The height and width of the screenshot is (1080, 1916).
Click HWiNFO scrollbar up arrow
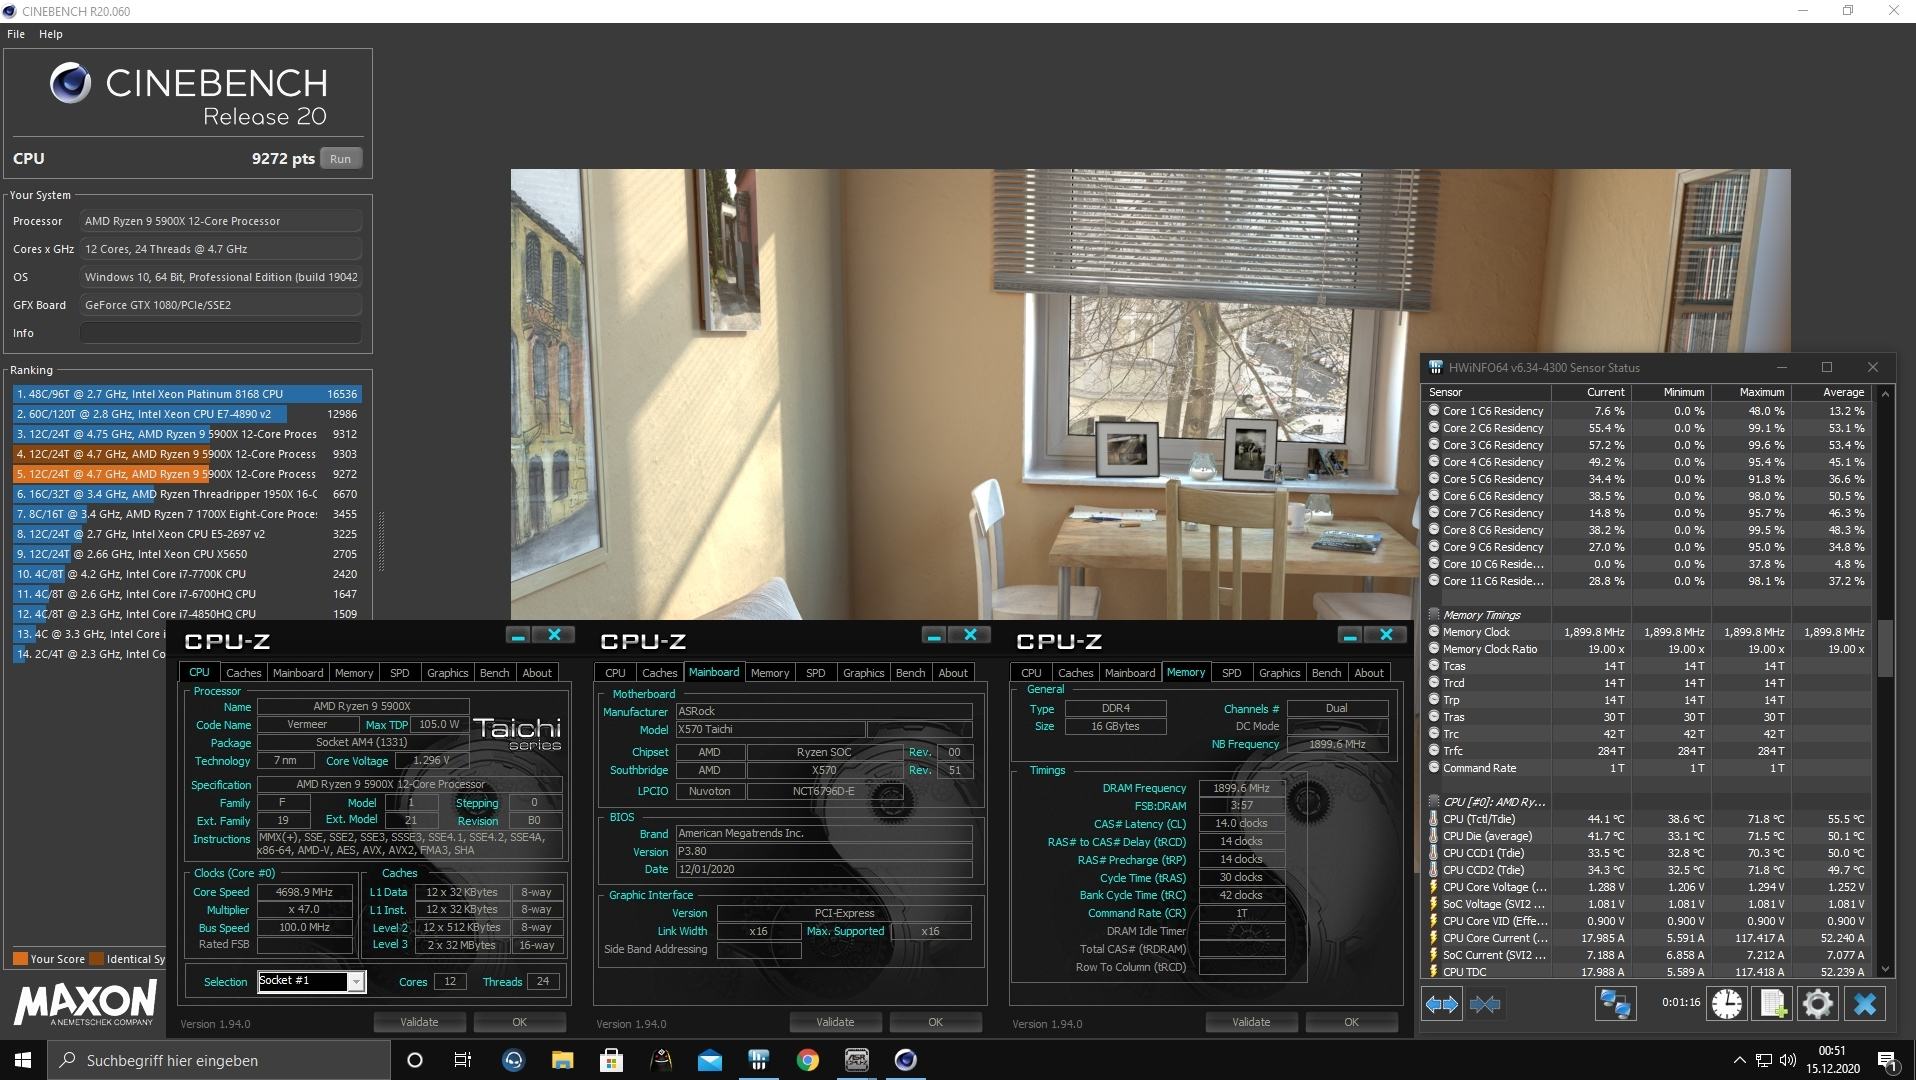click(x=1885, y=394)
